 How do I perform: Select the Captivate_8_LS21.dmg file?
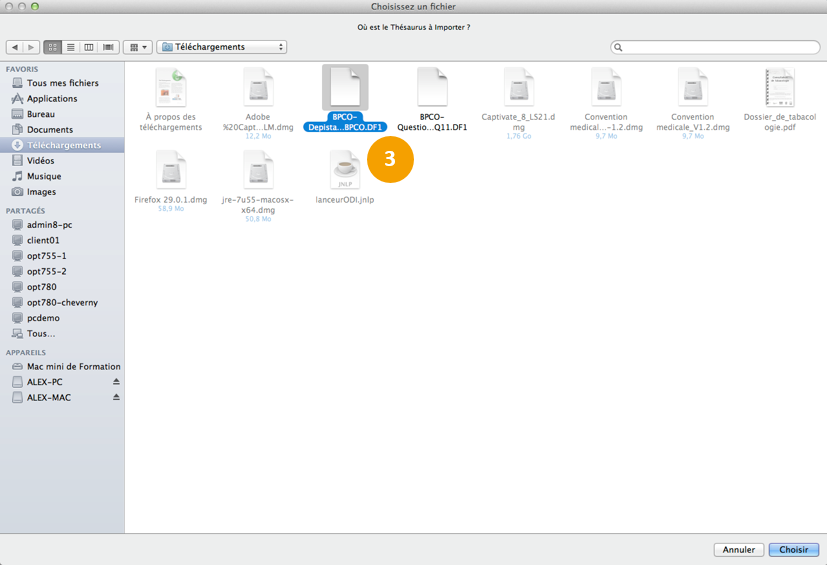pos(519,90)
